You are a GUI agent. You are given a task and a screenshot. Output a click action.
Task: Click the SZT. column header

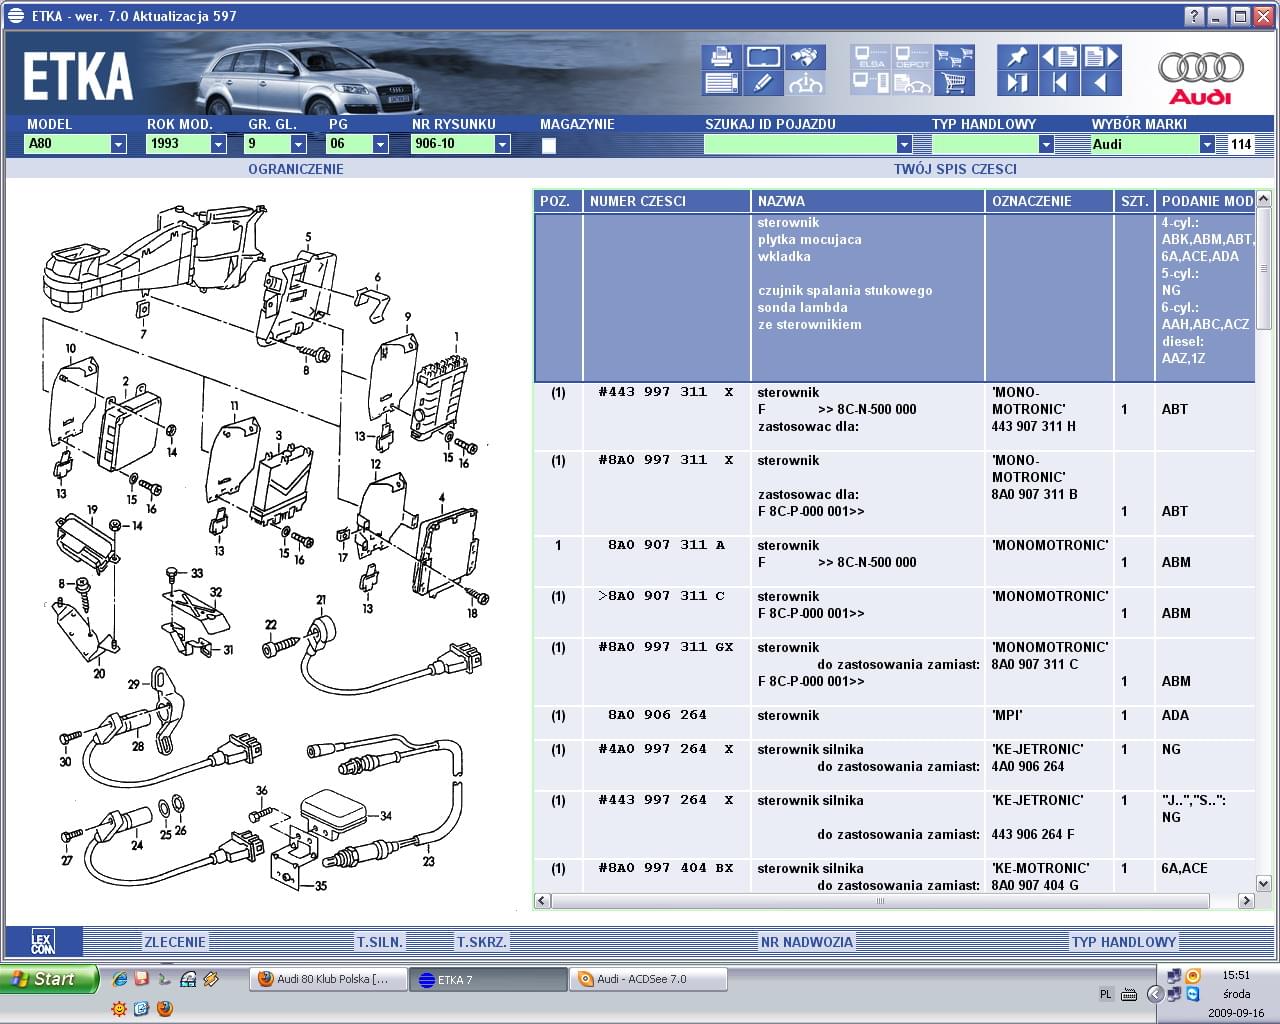tap(1134, 201)
